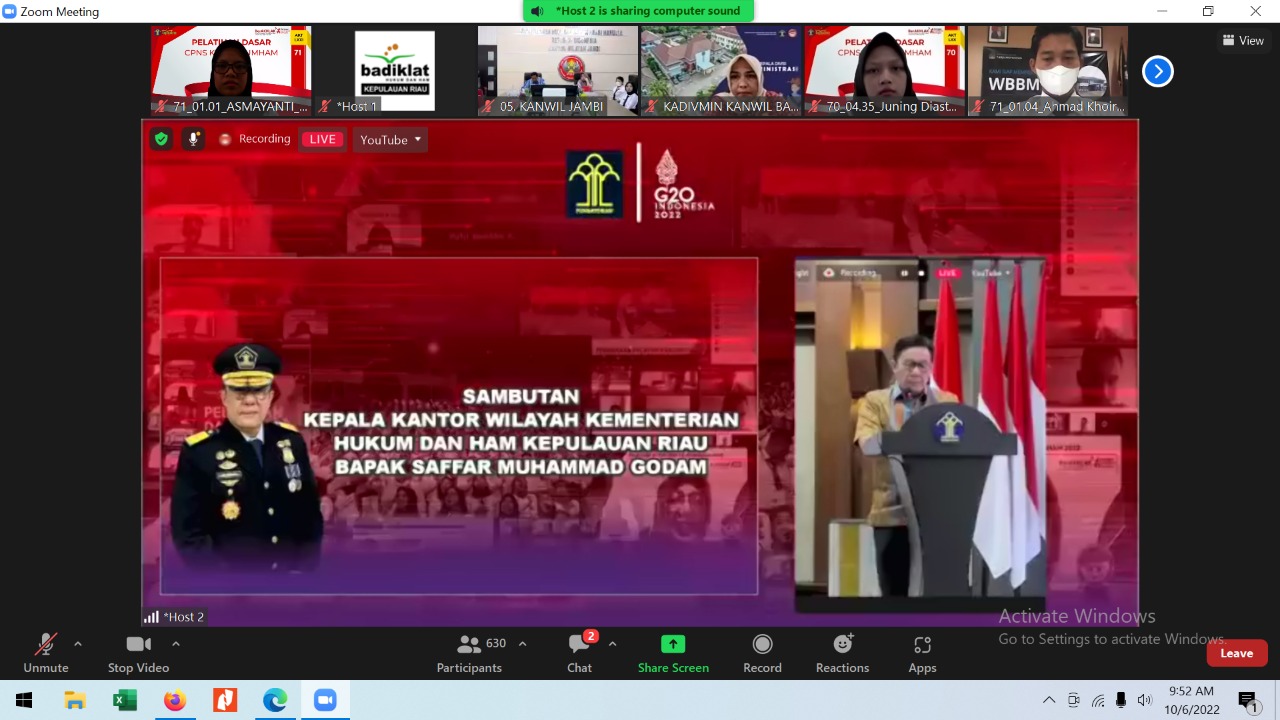
Task: Open File Explorer from taskbar
Action: click(x=75, y=700)
